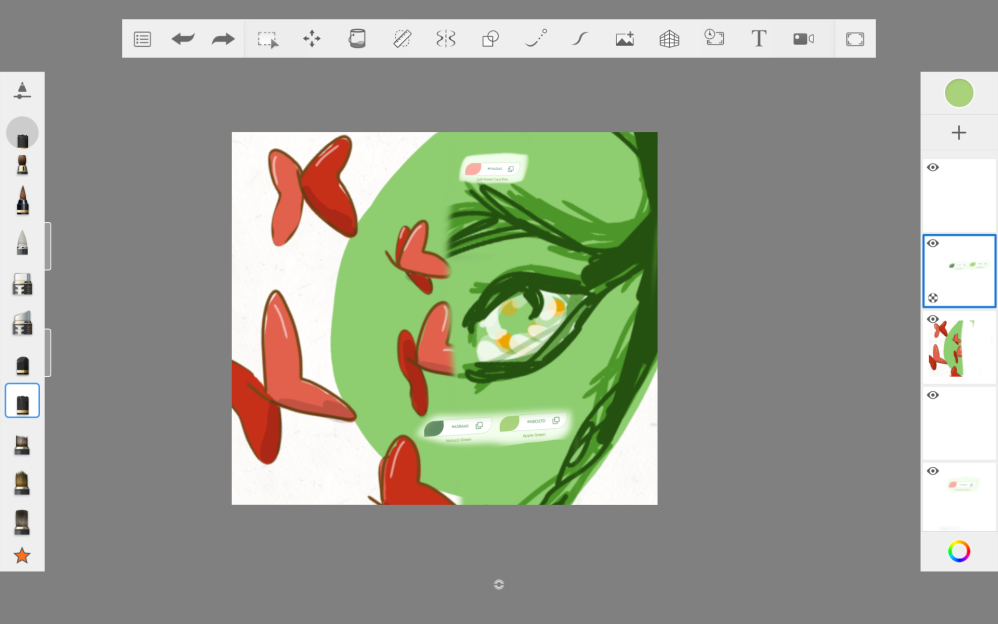Select the pointed brown inking pen
The height and width of the screenshot is (624, 998).
tap(22, 201)
